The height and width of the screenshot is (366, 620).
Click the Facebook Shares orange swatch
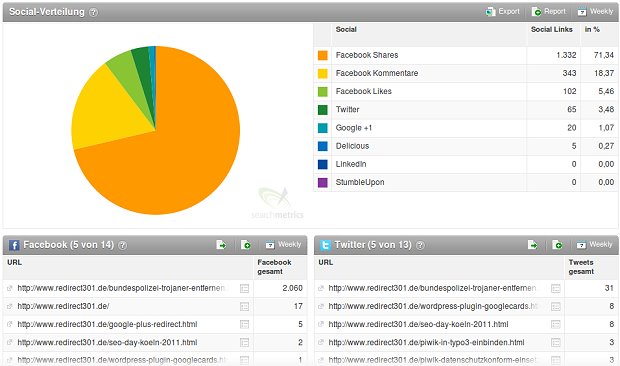click(323, 55)
